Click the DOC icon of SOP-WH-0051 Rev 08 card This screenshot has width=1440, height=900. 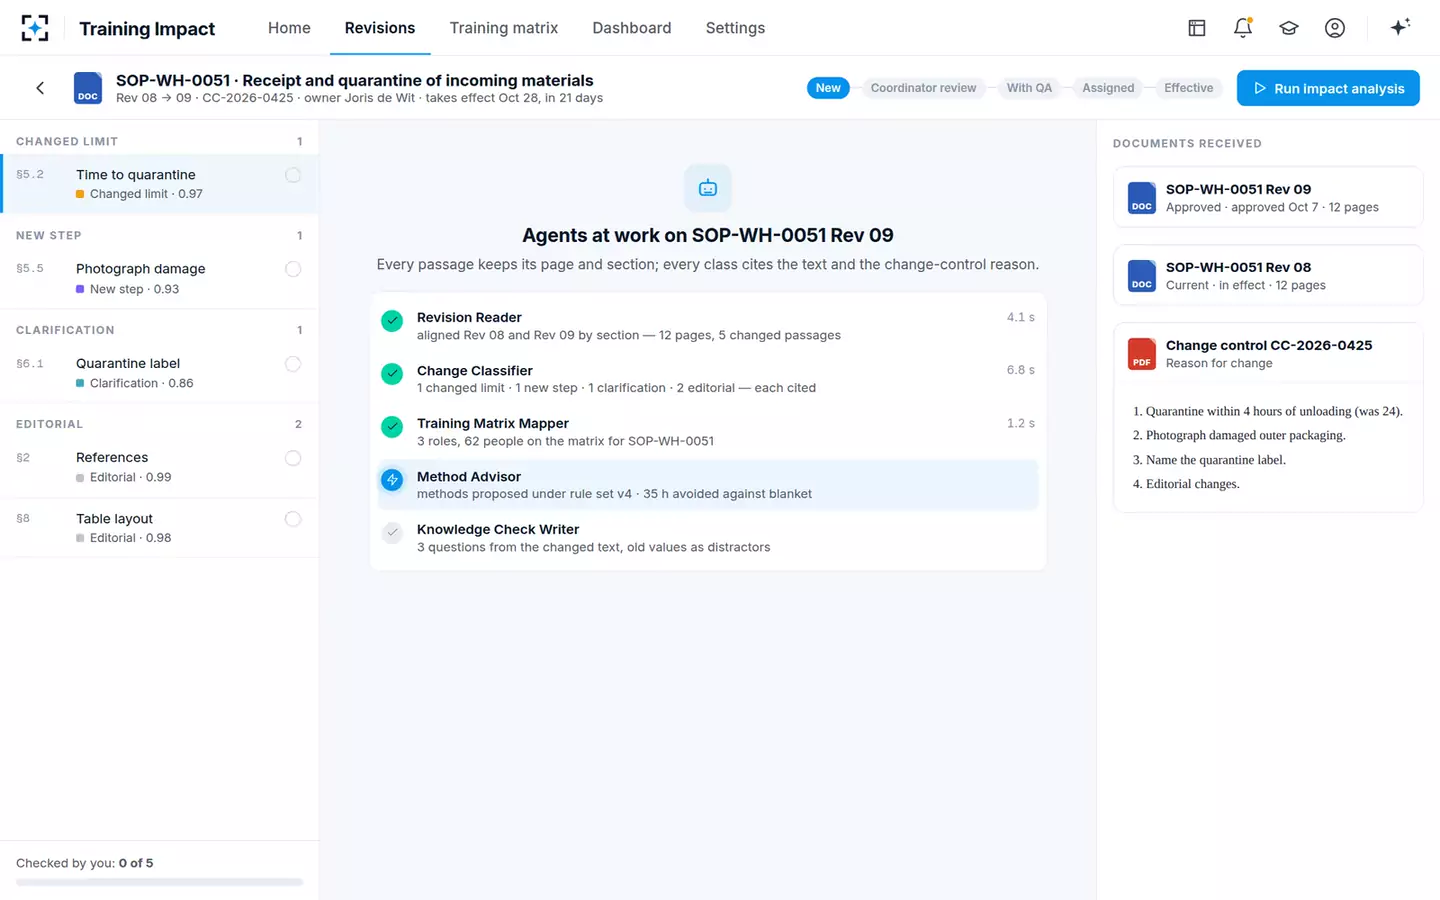tap(1142, 275)
